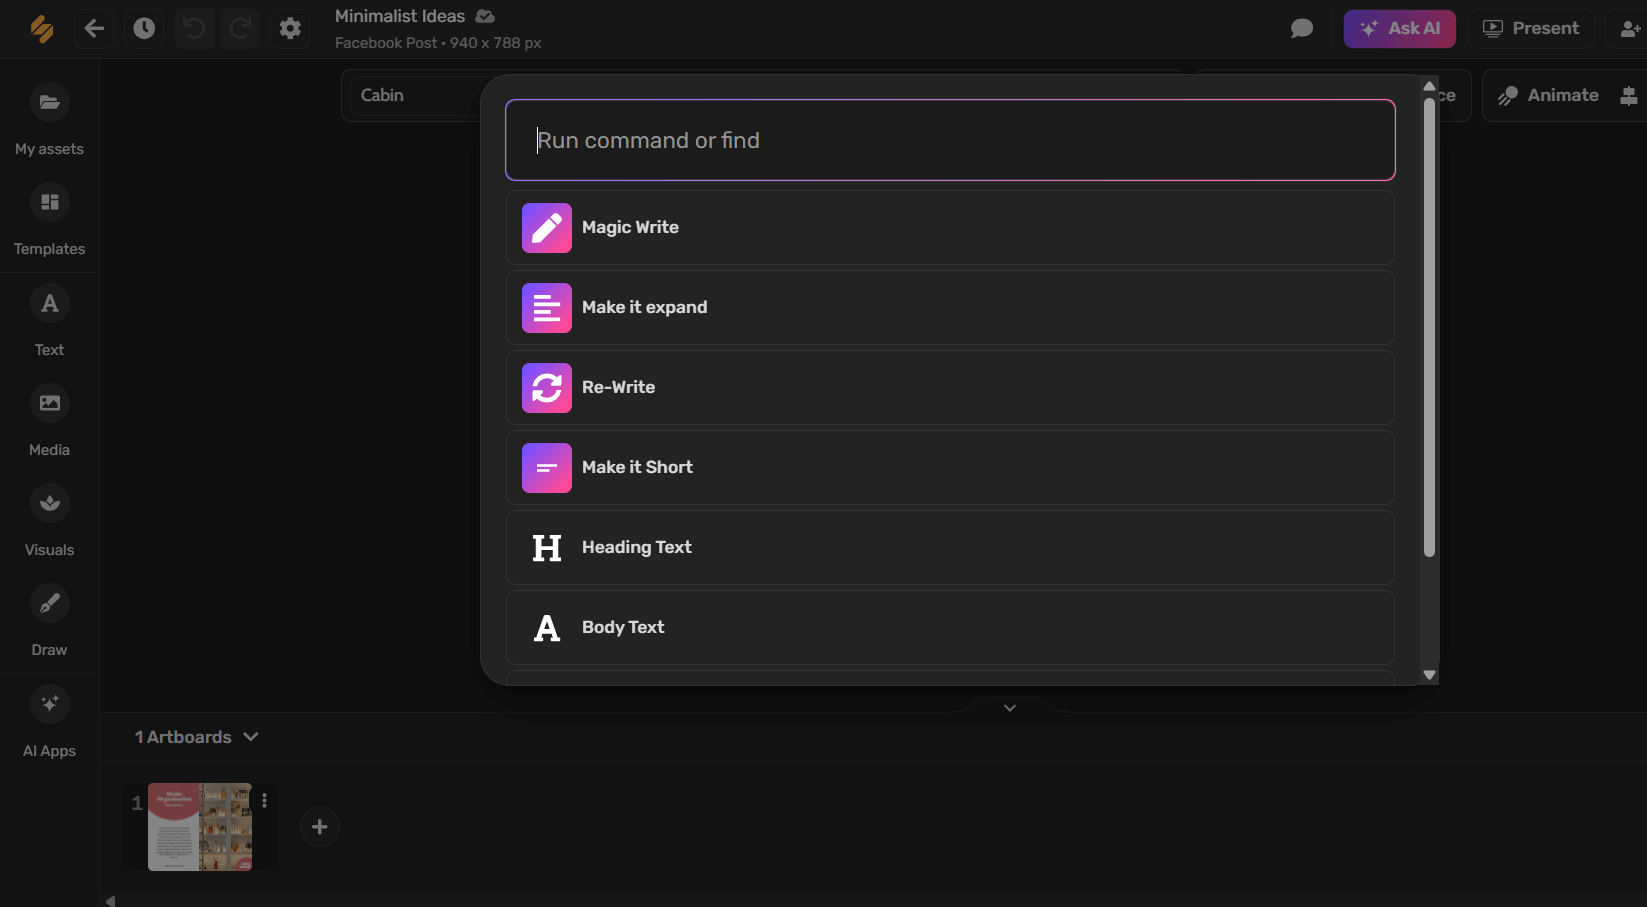This screenshot has height=907, width=1647.
Task: Select Make it expand command
Action: [x=950, y=307]
